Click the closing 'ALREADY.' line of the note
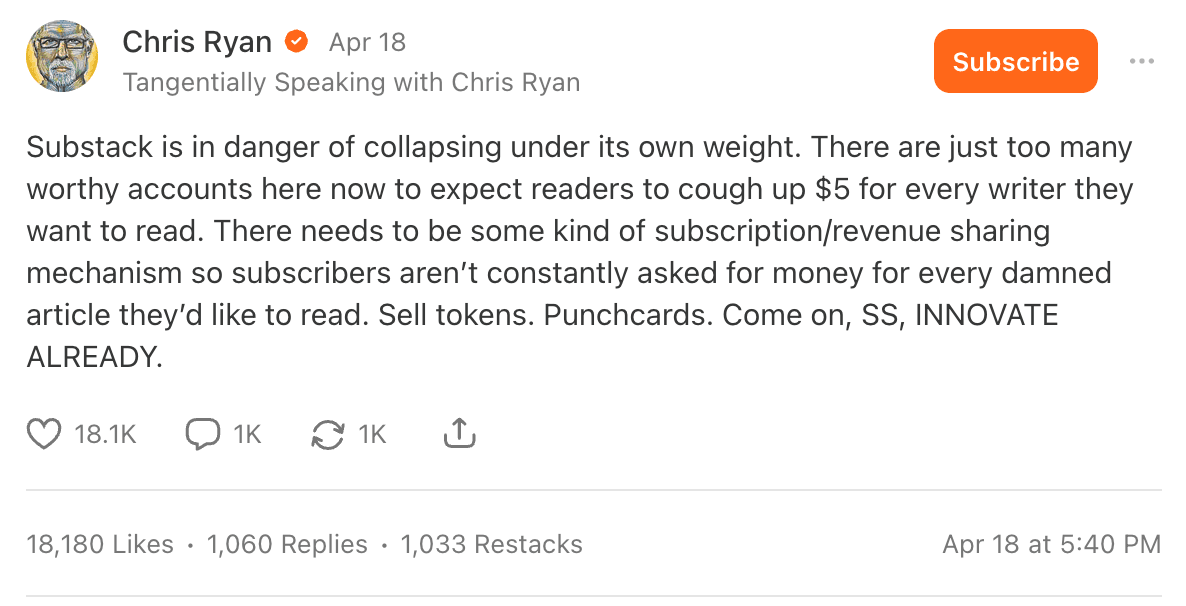The width and height of the screenshot is (1186, 606). click(94, 357)
